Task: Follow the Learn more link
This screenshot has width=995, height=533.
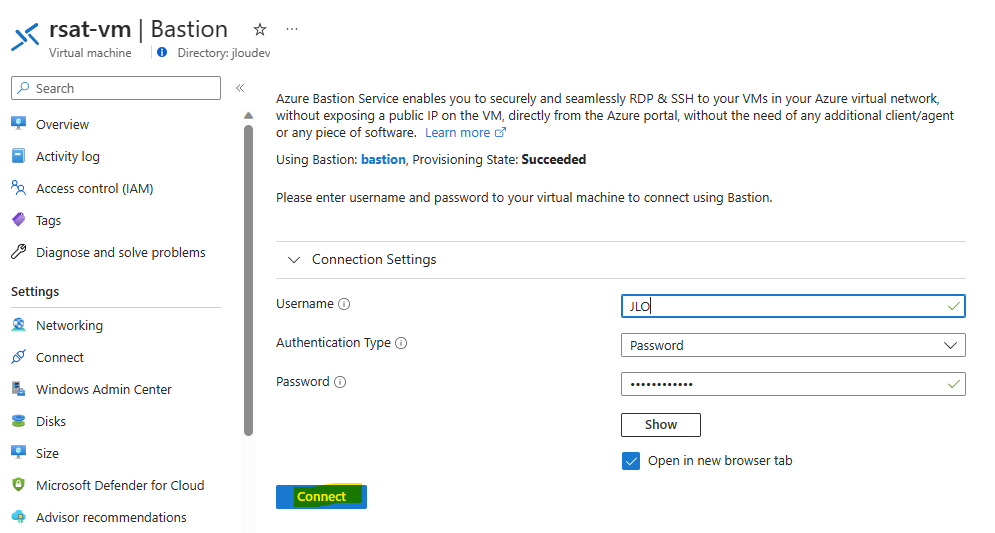Action: [x=458, y=133]
